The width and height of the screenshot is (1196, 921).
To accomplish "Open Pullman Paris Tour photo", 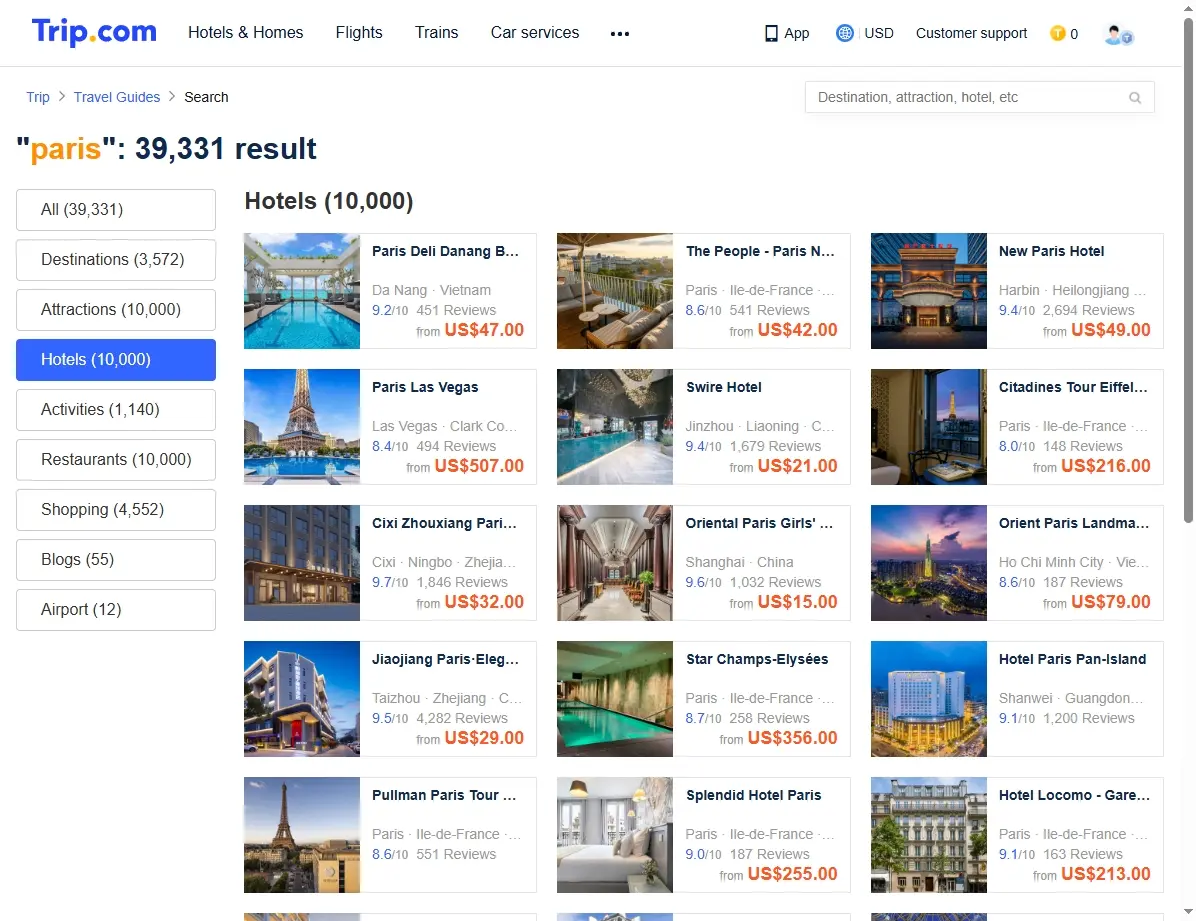I will (x=302, y=835).
